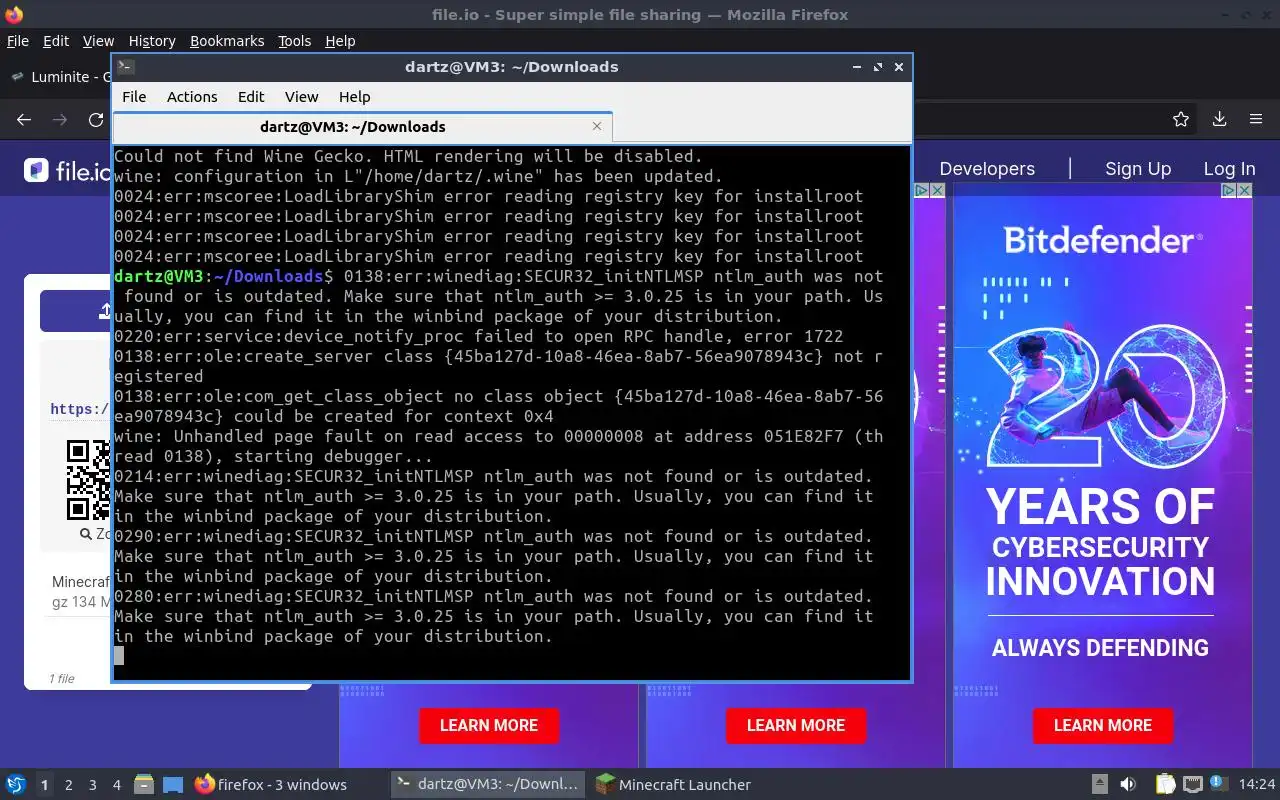Switch to workspace 2
Viewport: 1280px width, 800px height.
tap(68, 785)
